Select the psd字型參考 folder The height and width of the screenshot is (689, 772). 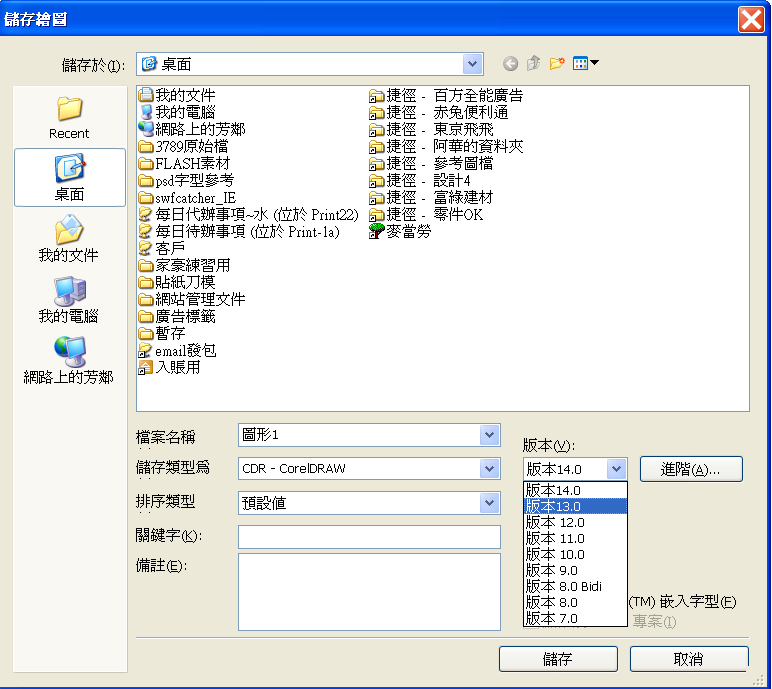(187, 181)
